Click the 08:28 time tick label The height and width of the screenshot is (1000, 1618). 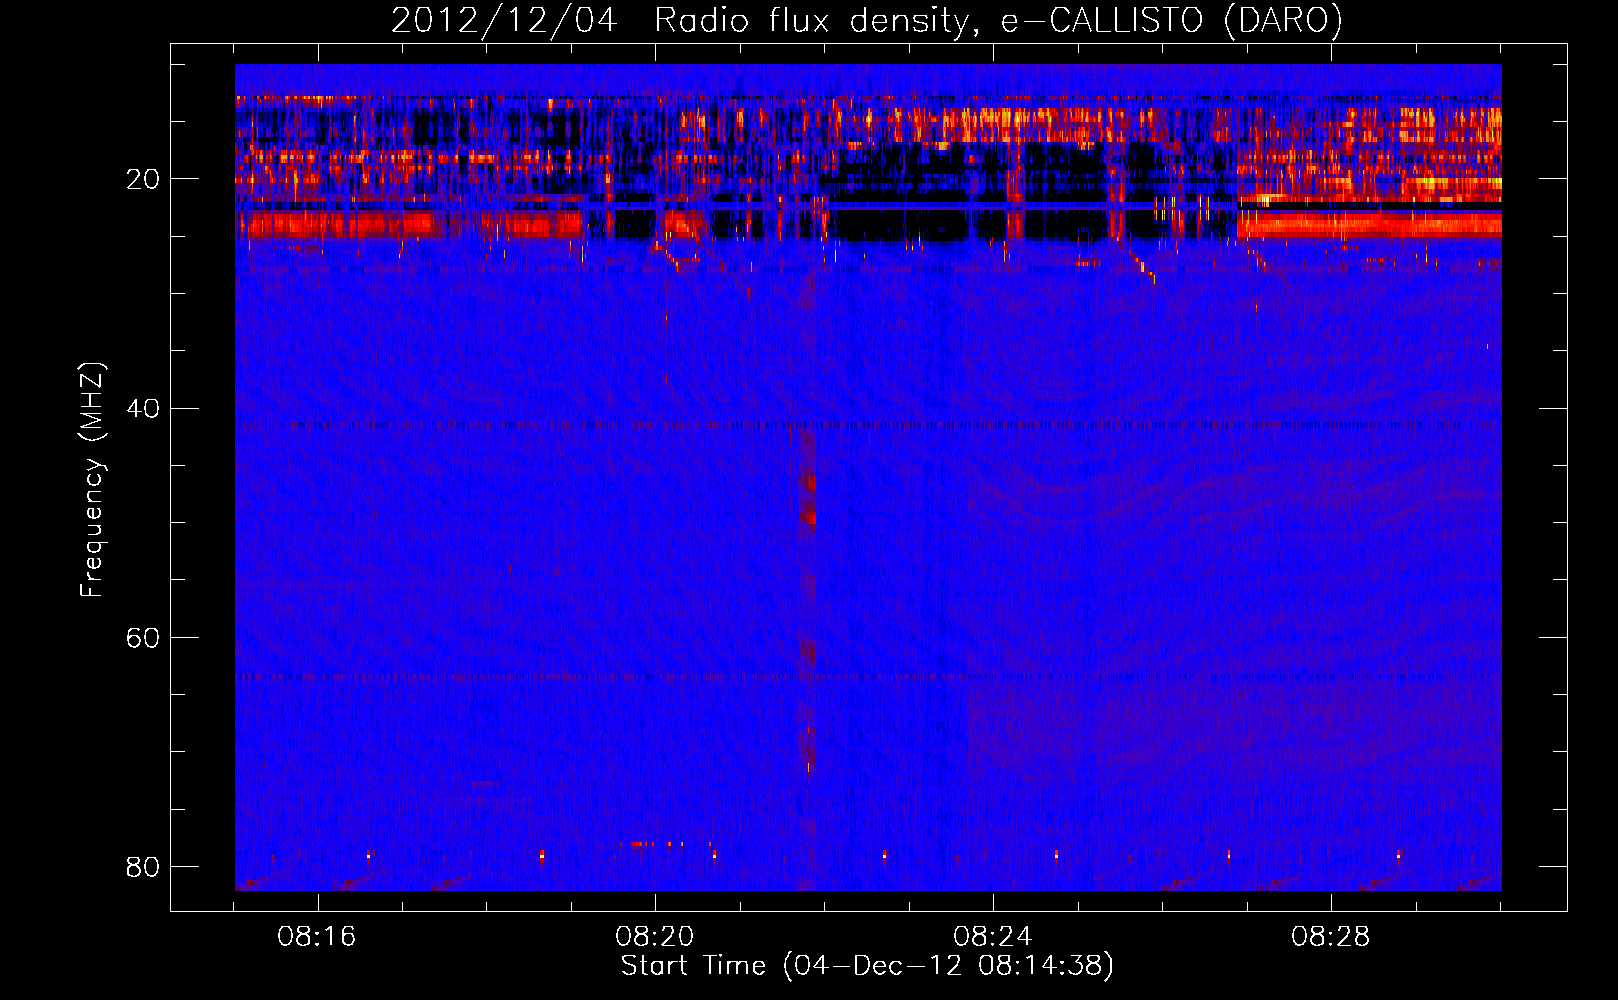(x=1331, y=937)
